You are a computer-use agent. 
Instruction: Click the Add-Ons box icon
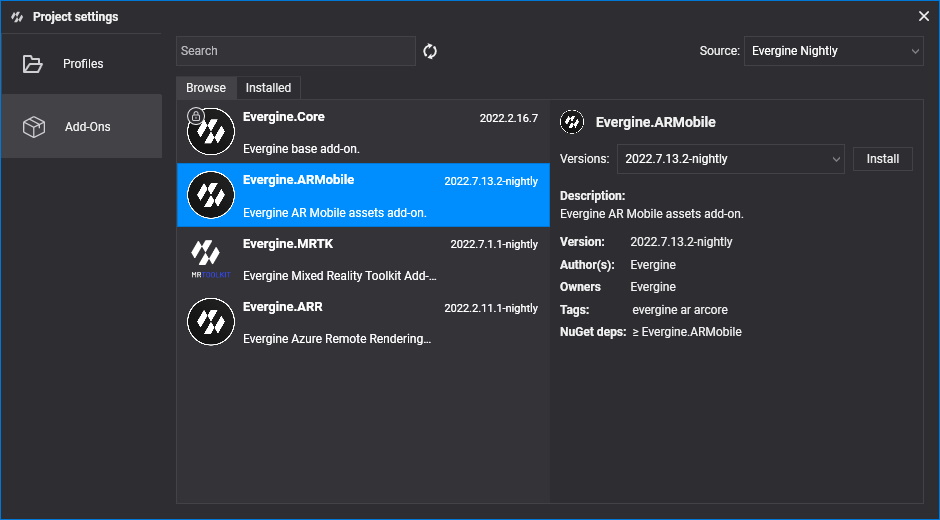tap(34, 127)
